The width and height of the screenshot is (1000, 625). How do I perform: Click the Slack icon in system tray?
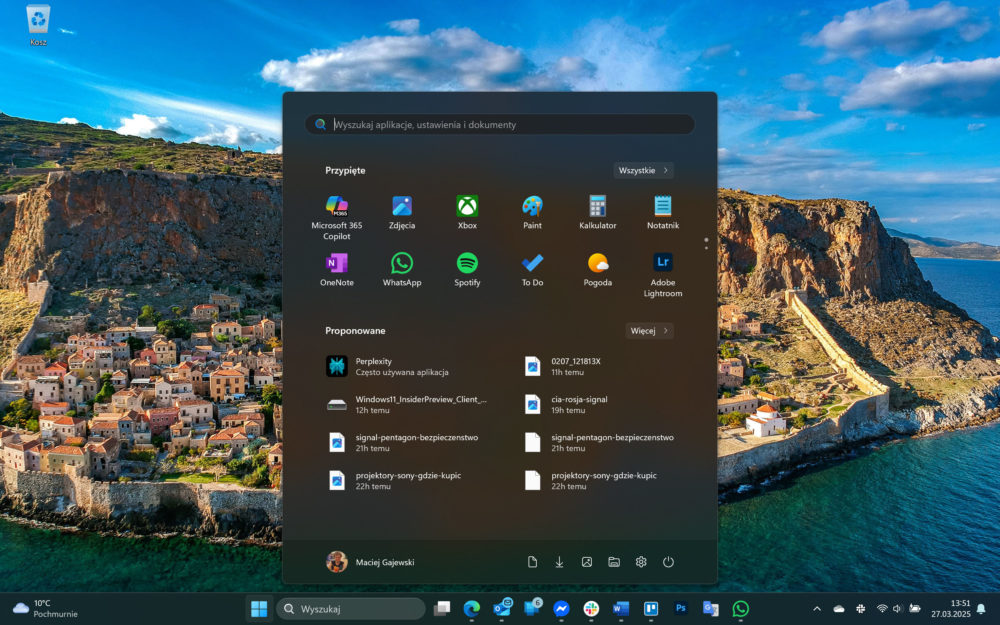pos(860,609)
